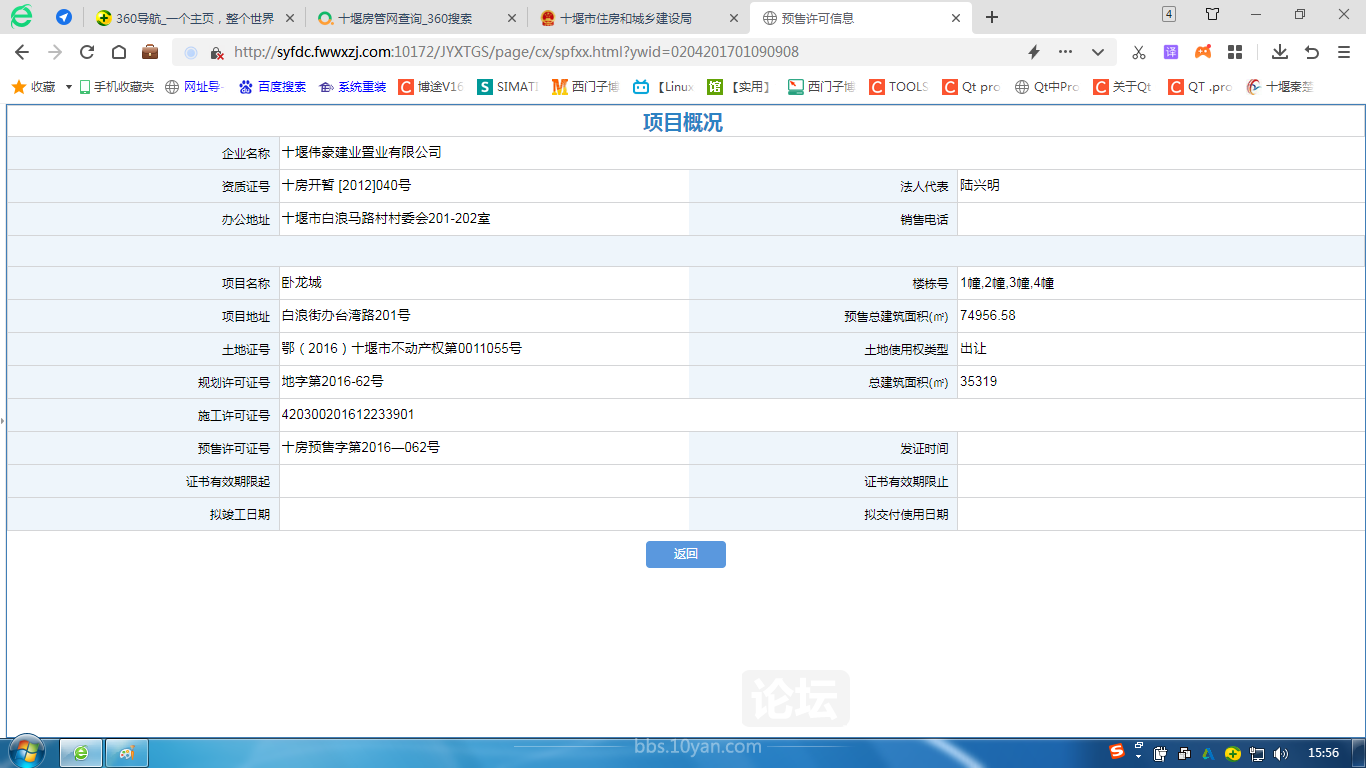Viewport: 1366px width, 768px height.
Task: Open the extensions grid icon
Action: click(1235, 52)
